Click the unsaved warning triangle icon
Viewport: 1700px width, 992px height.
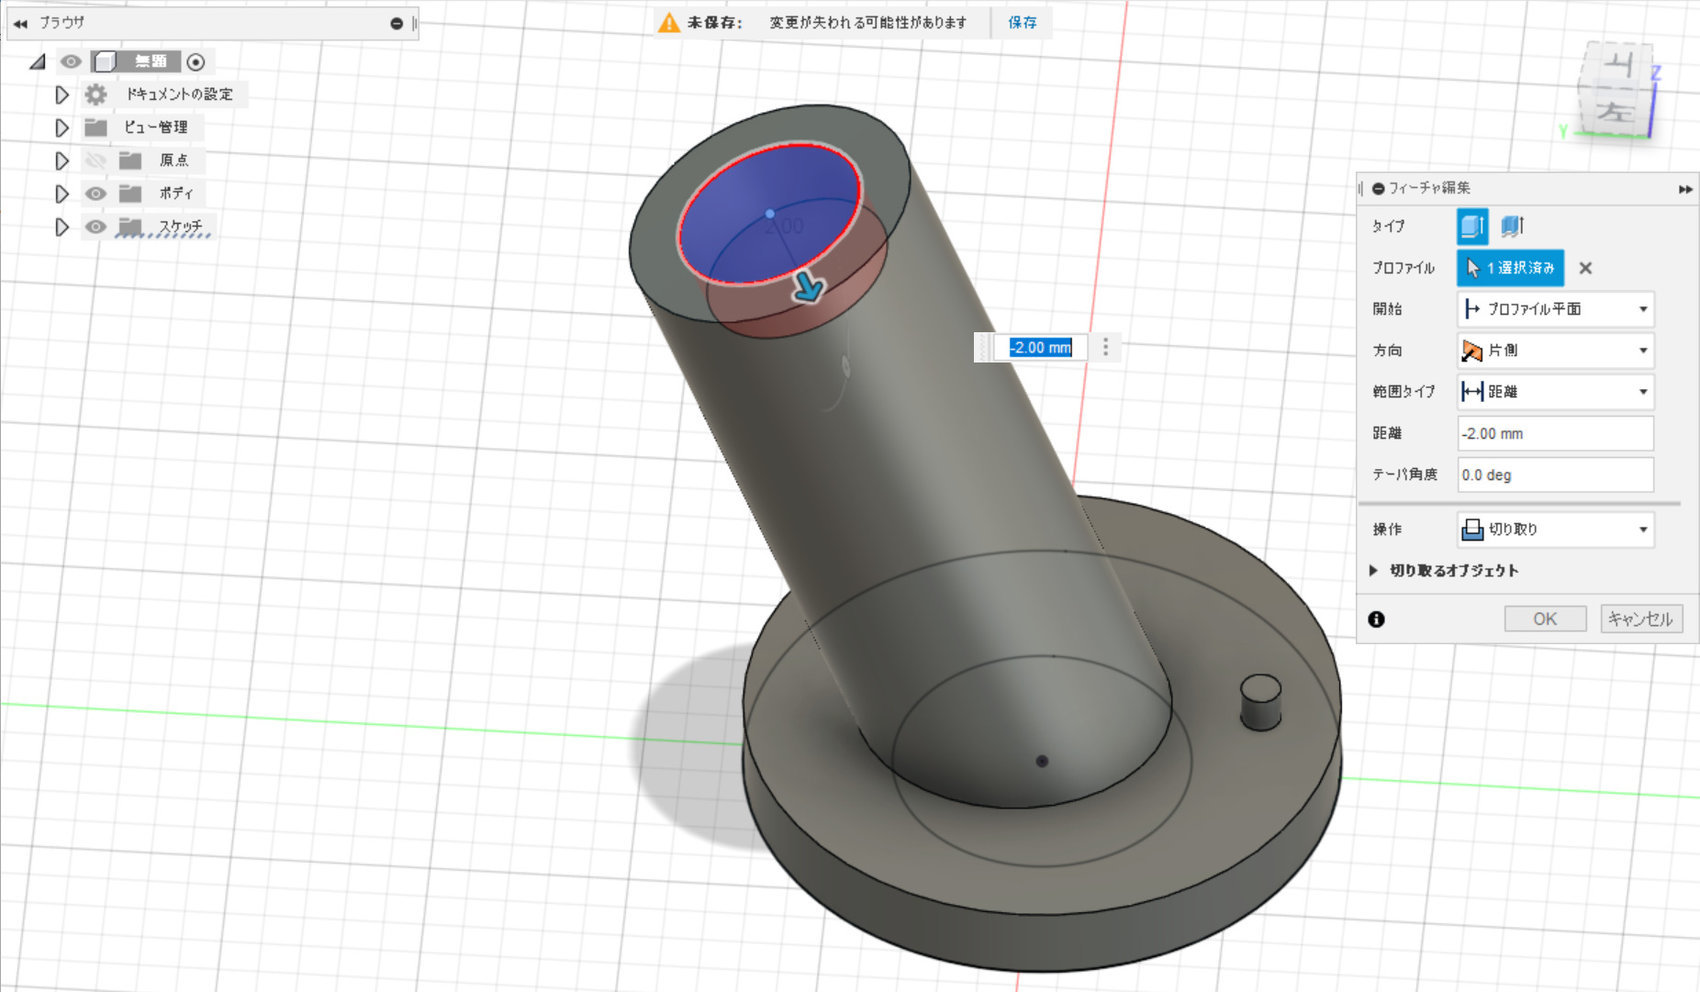point(669,22)
